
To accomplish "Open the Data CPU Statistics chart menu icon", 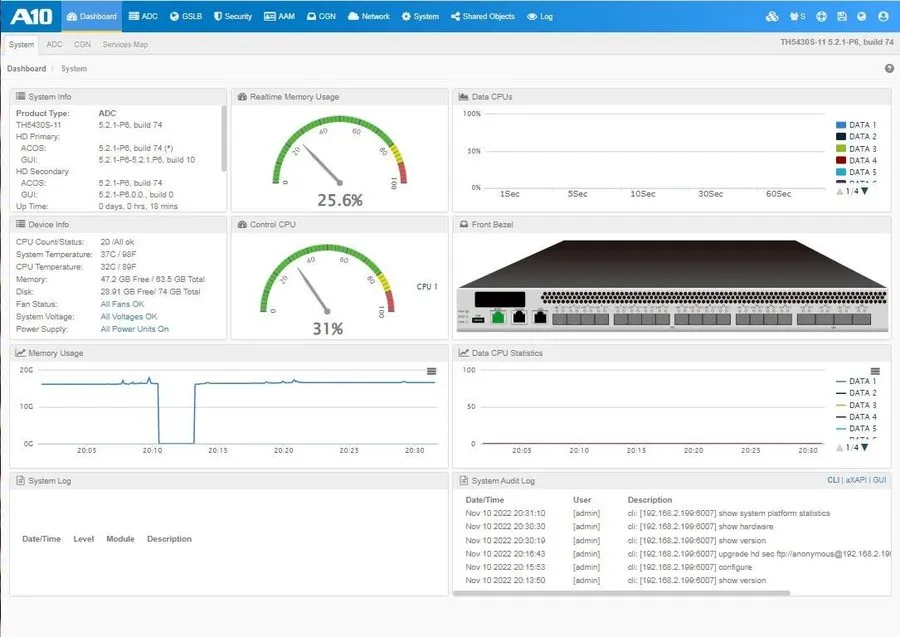I will [875, 371].
